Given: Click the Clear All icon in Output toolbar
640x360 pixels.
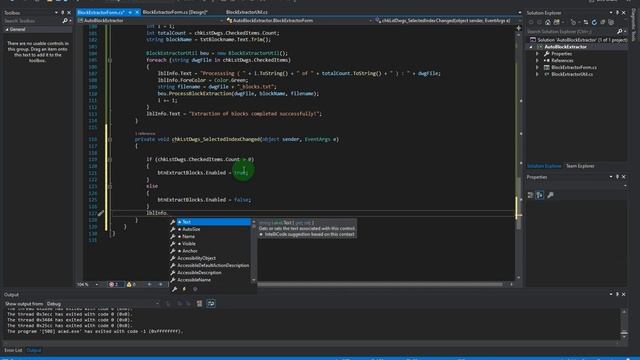Looking at the screenshot, I should click(x=199, y=304).
